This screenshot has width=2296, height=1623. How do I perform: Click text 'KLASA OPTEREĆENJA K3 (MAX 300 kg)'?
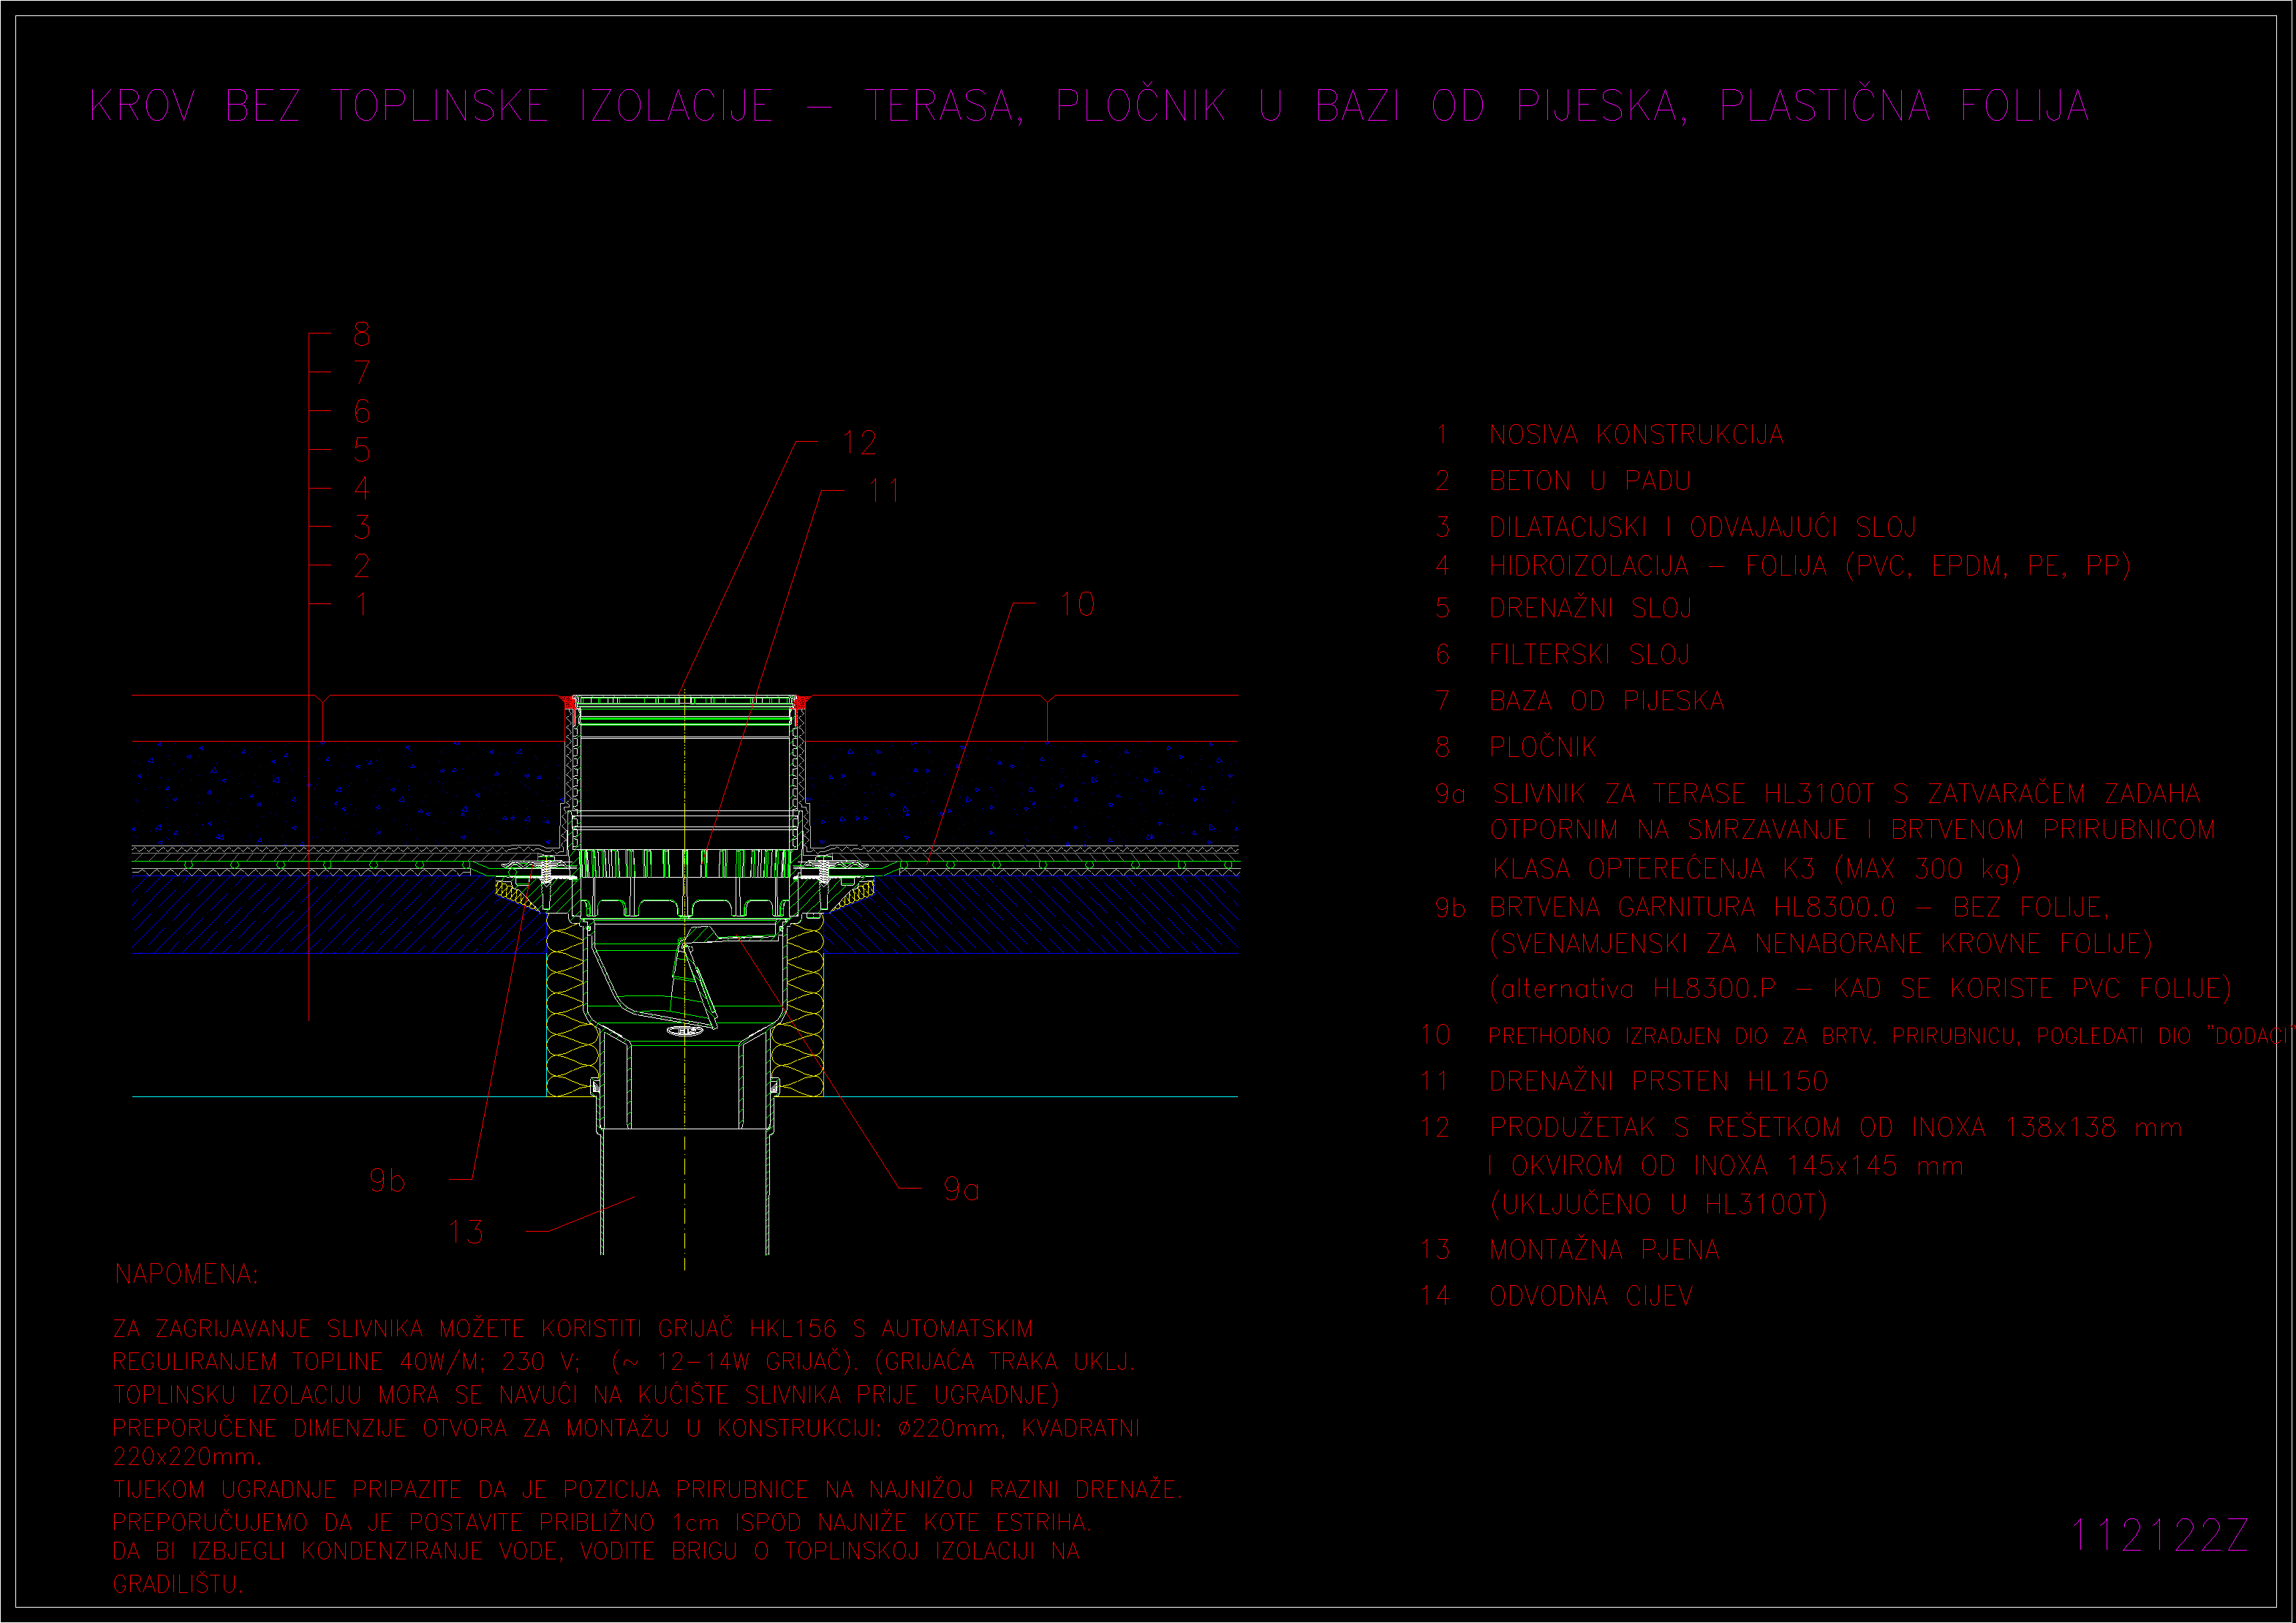click(x=1757, y=868)
